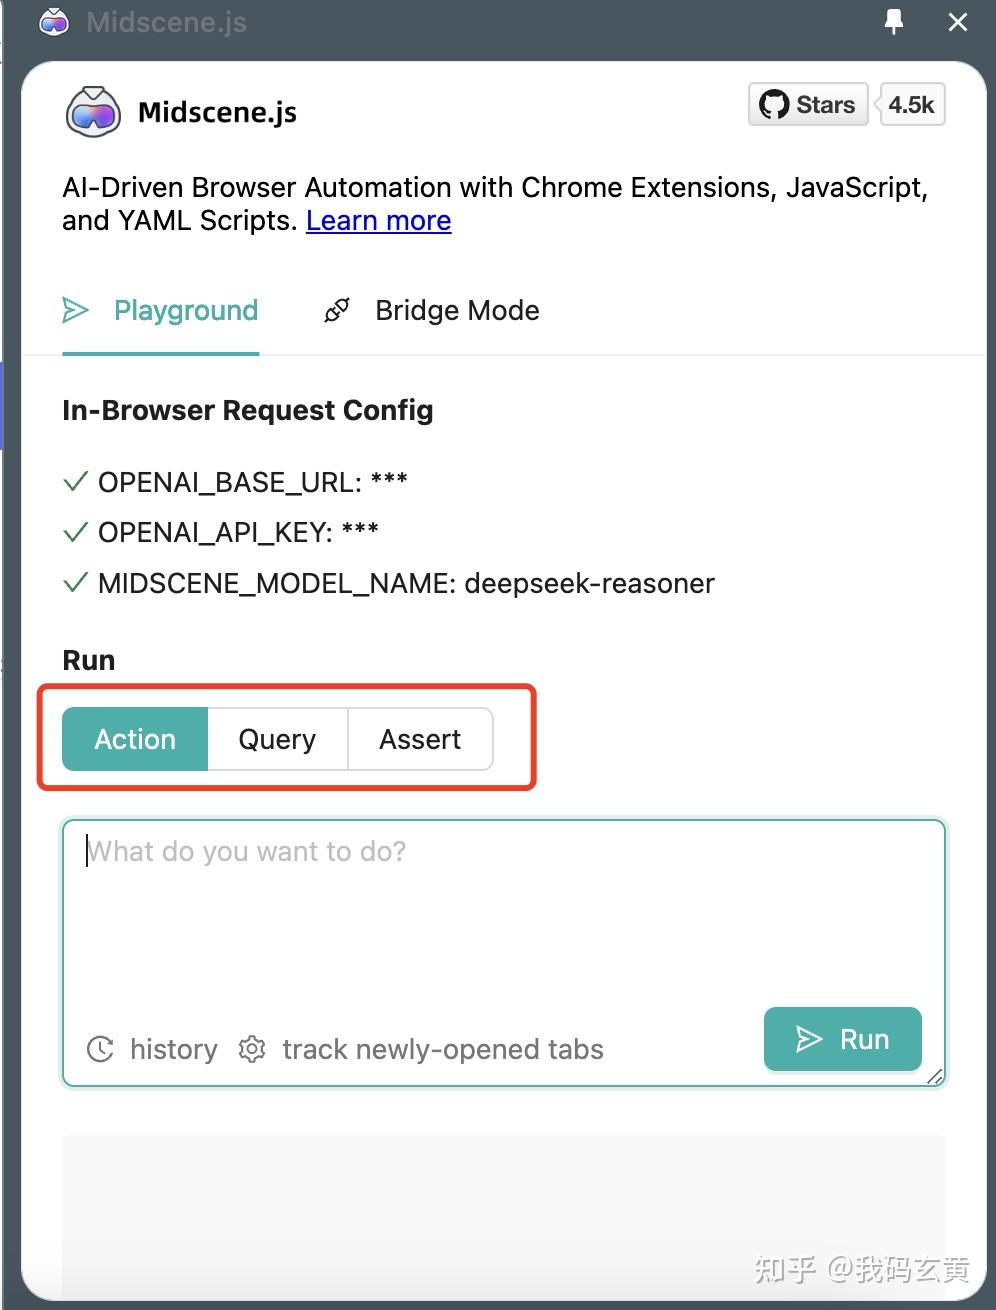Switch run mode to Query
996x1310 pixels.
coord(277,739)
